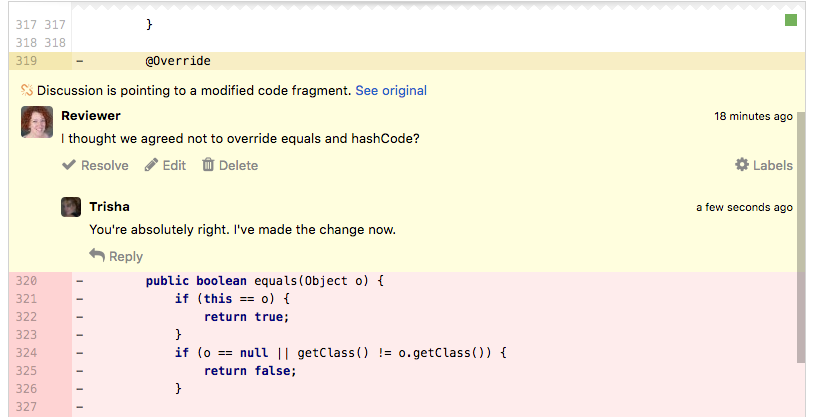Click the Reviewer author name
This screenshot has height=417, width=815.
point(91,115)
